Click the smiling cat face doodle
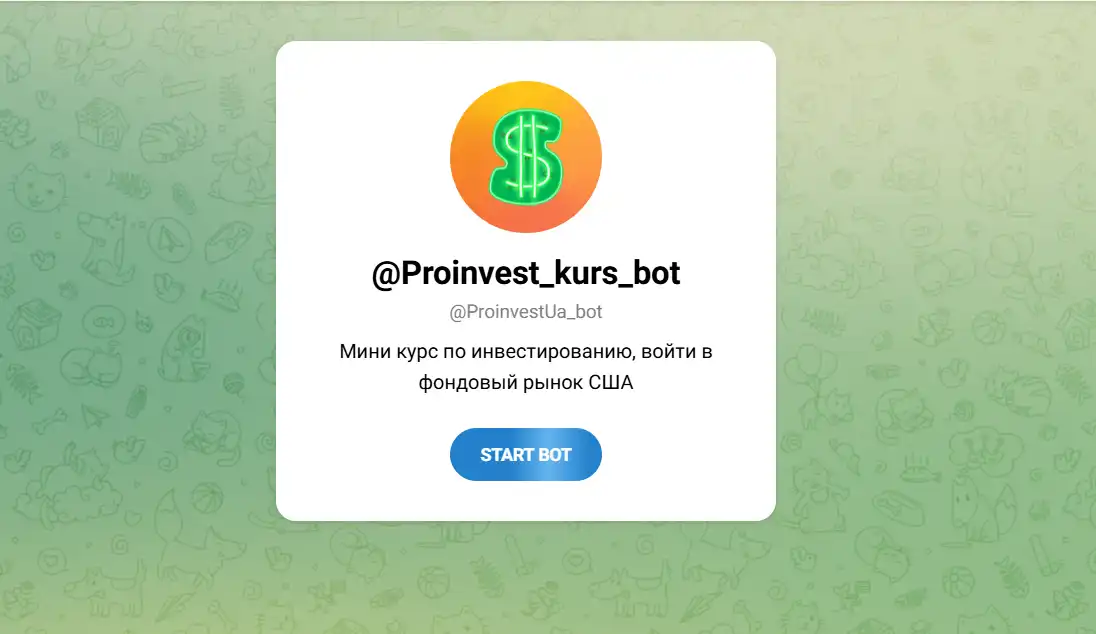The image size is (1096, 634). coord(40,187)
